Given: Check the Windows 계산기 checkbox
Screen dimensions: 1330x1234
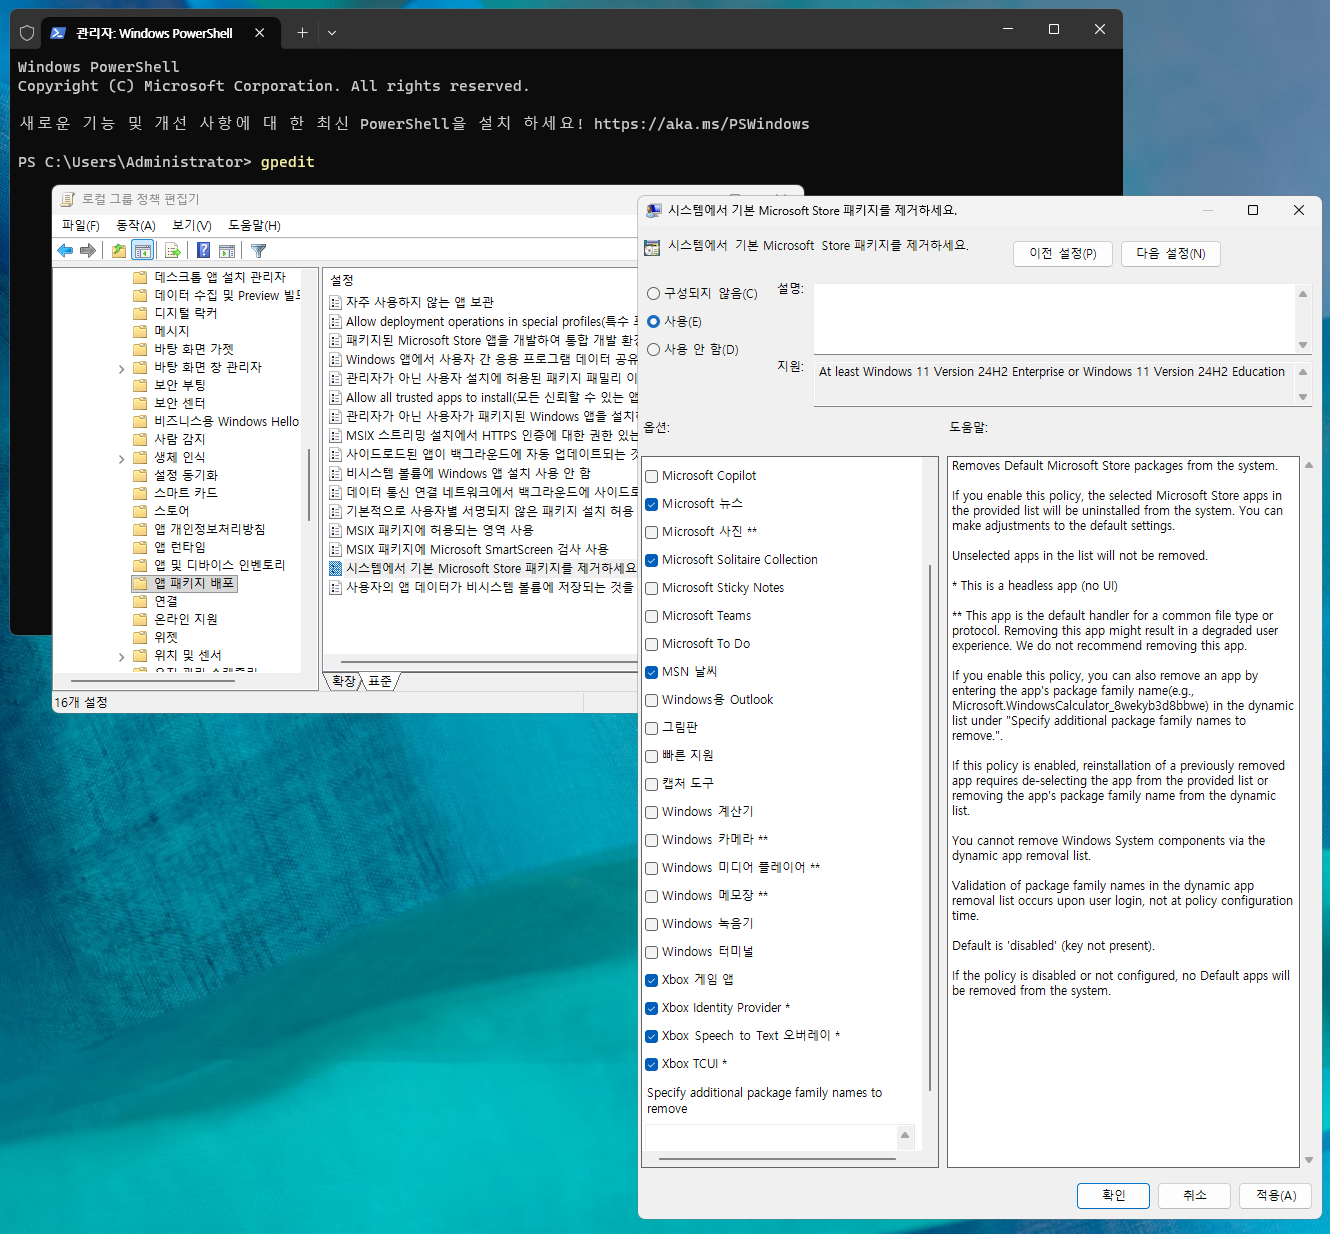Looking at the screenshot, I should [652, 813].
